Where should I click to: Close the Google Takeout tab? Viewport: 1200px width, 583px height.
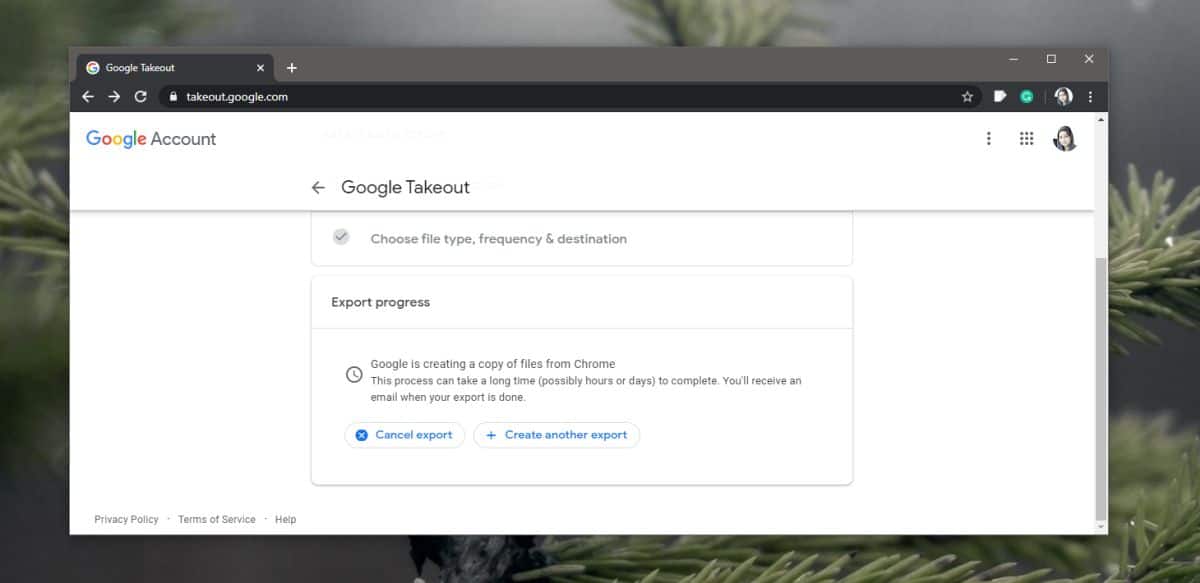click(261, 68)
